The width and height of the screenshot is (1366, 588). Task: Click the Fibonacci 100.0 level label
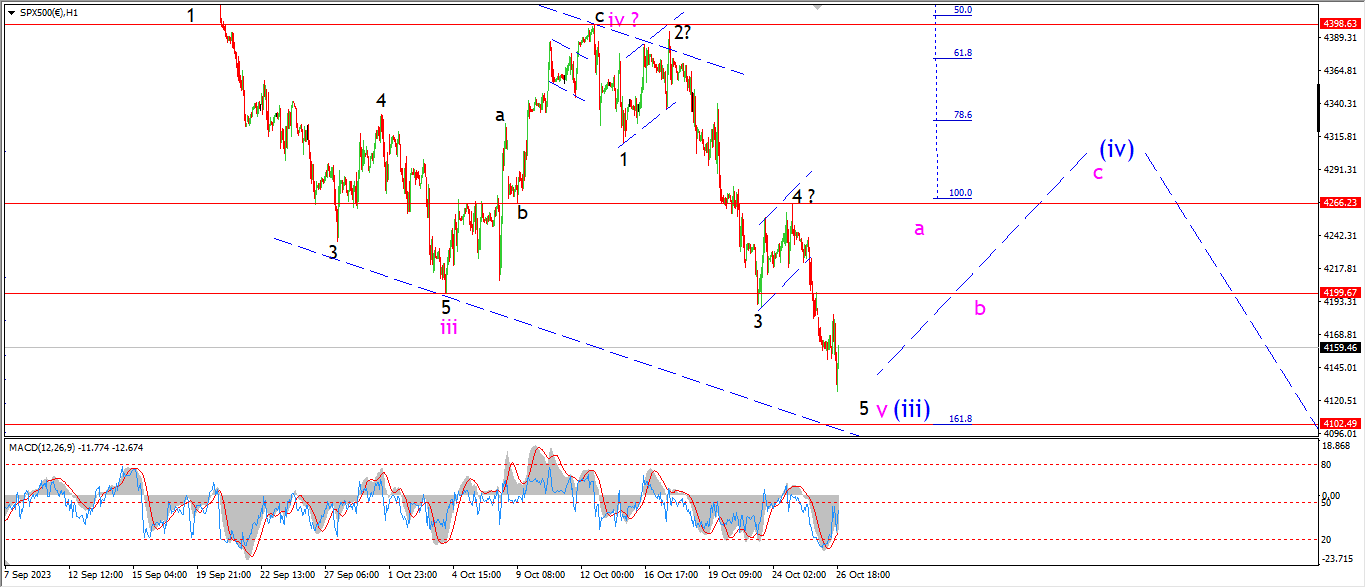click(x=960, y=193)
